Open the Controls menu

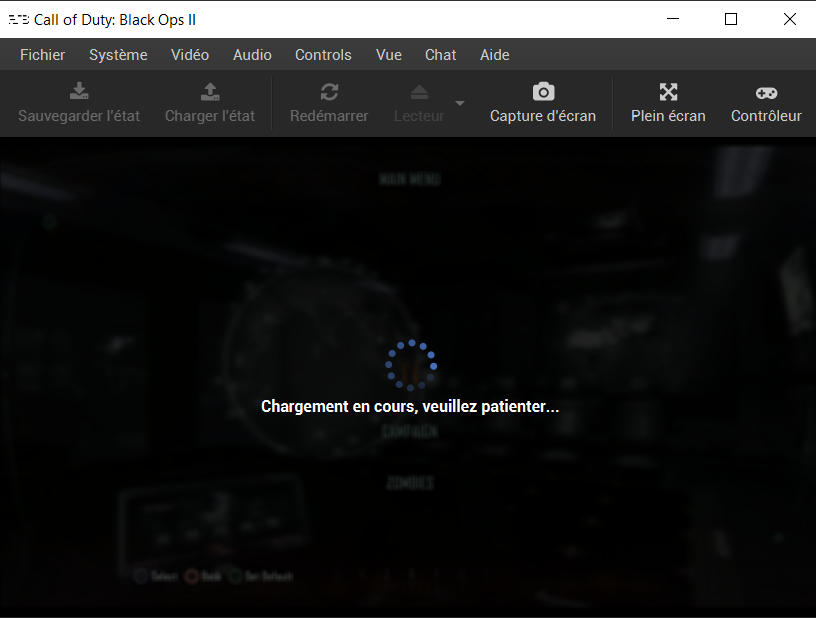(323, 55)
